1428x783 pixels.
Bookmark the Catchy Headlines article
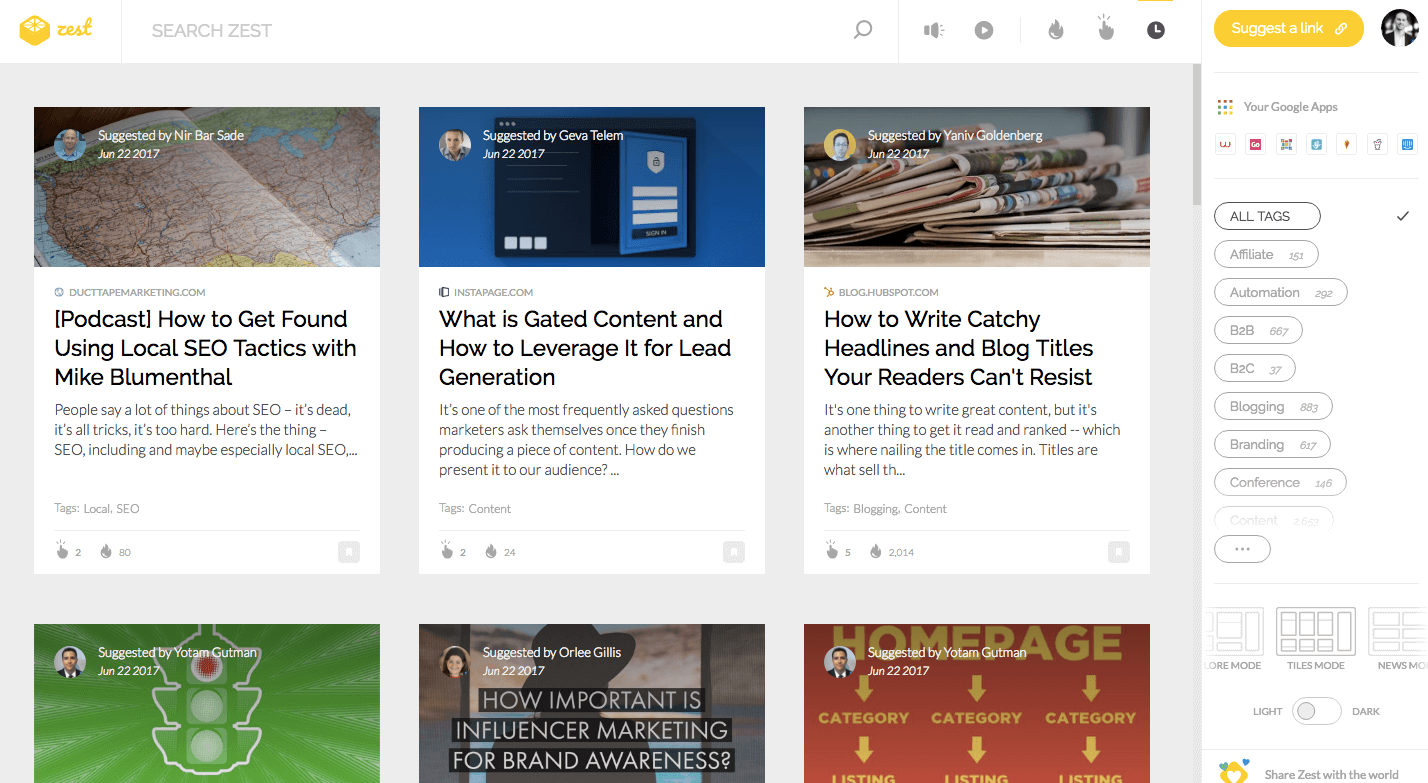(1119, 551)
